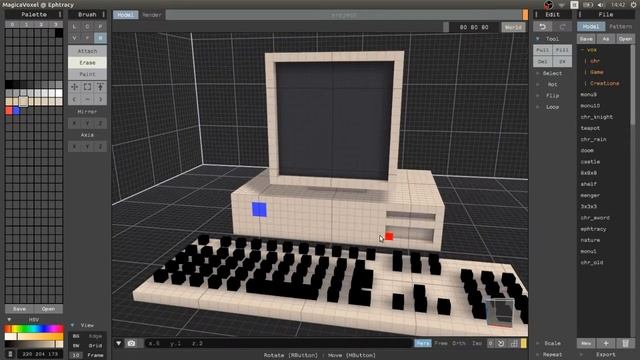
Task: Switch to the Render tab
Action: (152, 15)
